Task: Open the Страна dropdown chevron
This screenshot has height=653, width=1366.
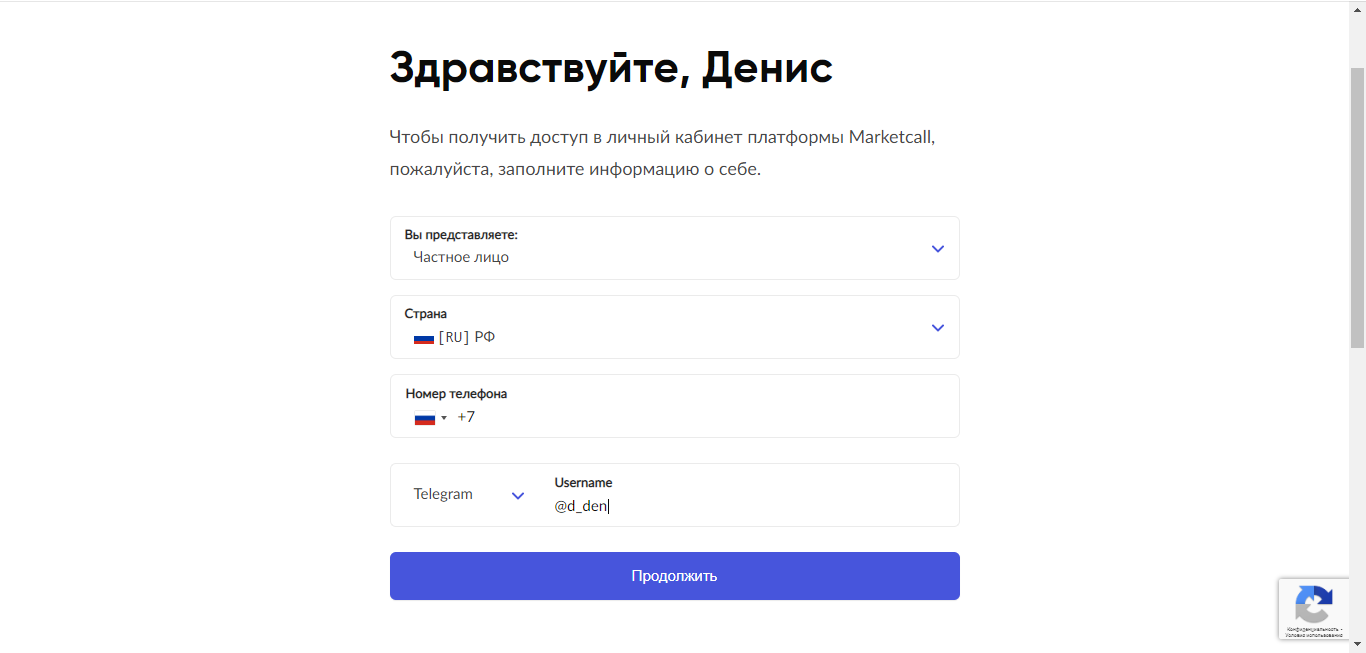Action: click(x=937, y=328)
